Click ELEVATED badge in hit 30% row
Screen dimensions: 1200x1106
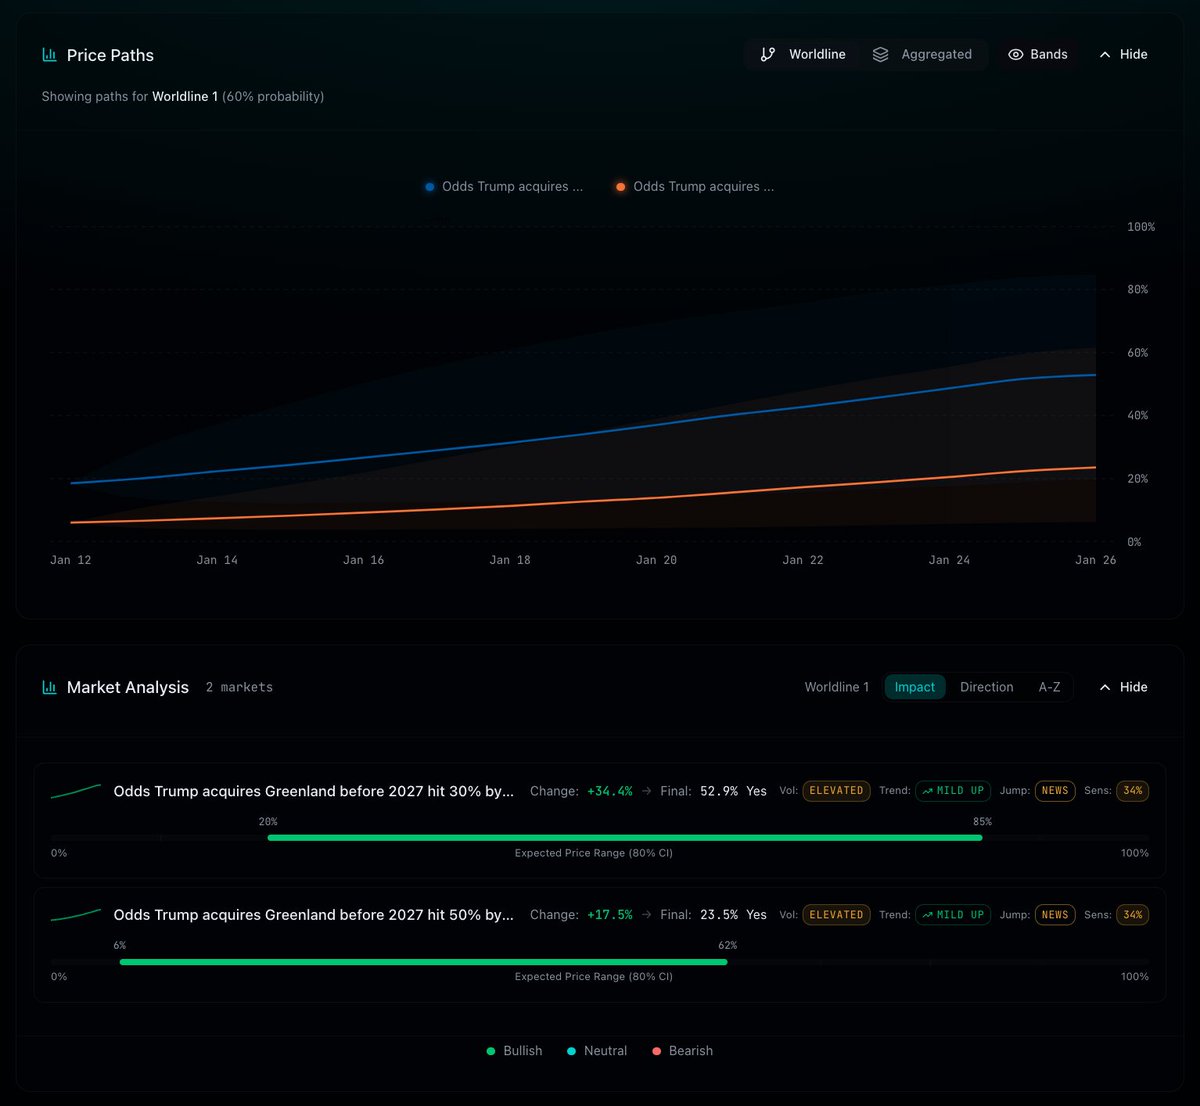coord(836,791)
